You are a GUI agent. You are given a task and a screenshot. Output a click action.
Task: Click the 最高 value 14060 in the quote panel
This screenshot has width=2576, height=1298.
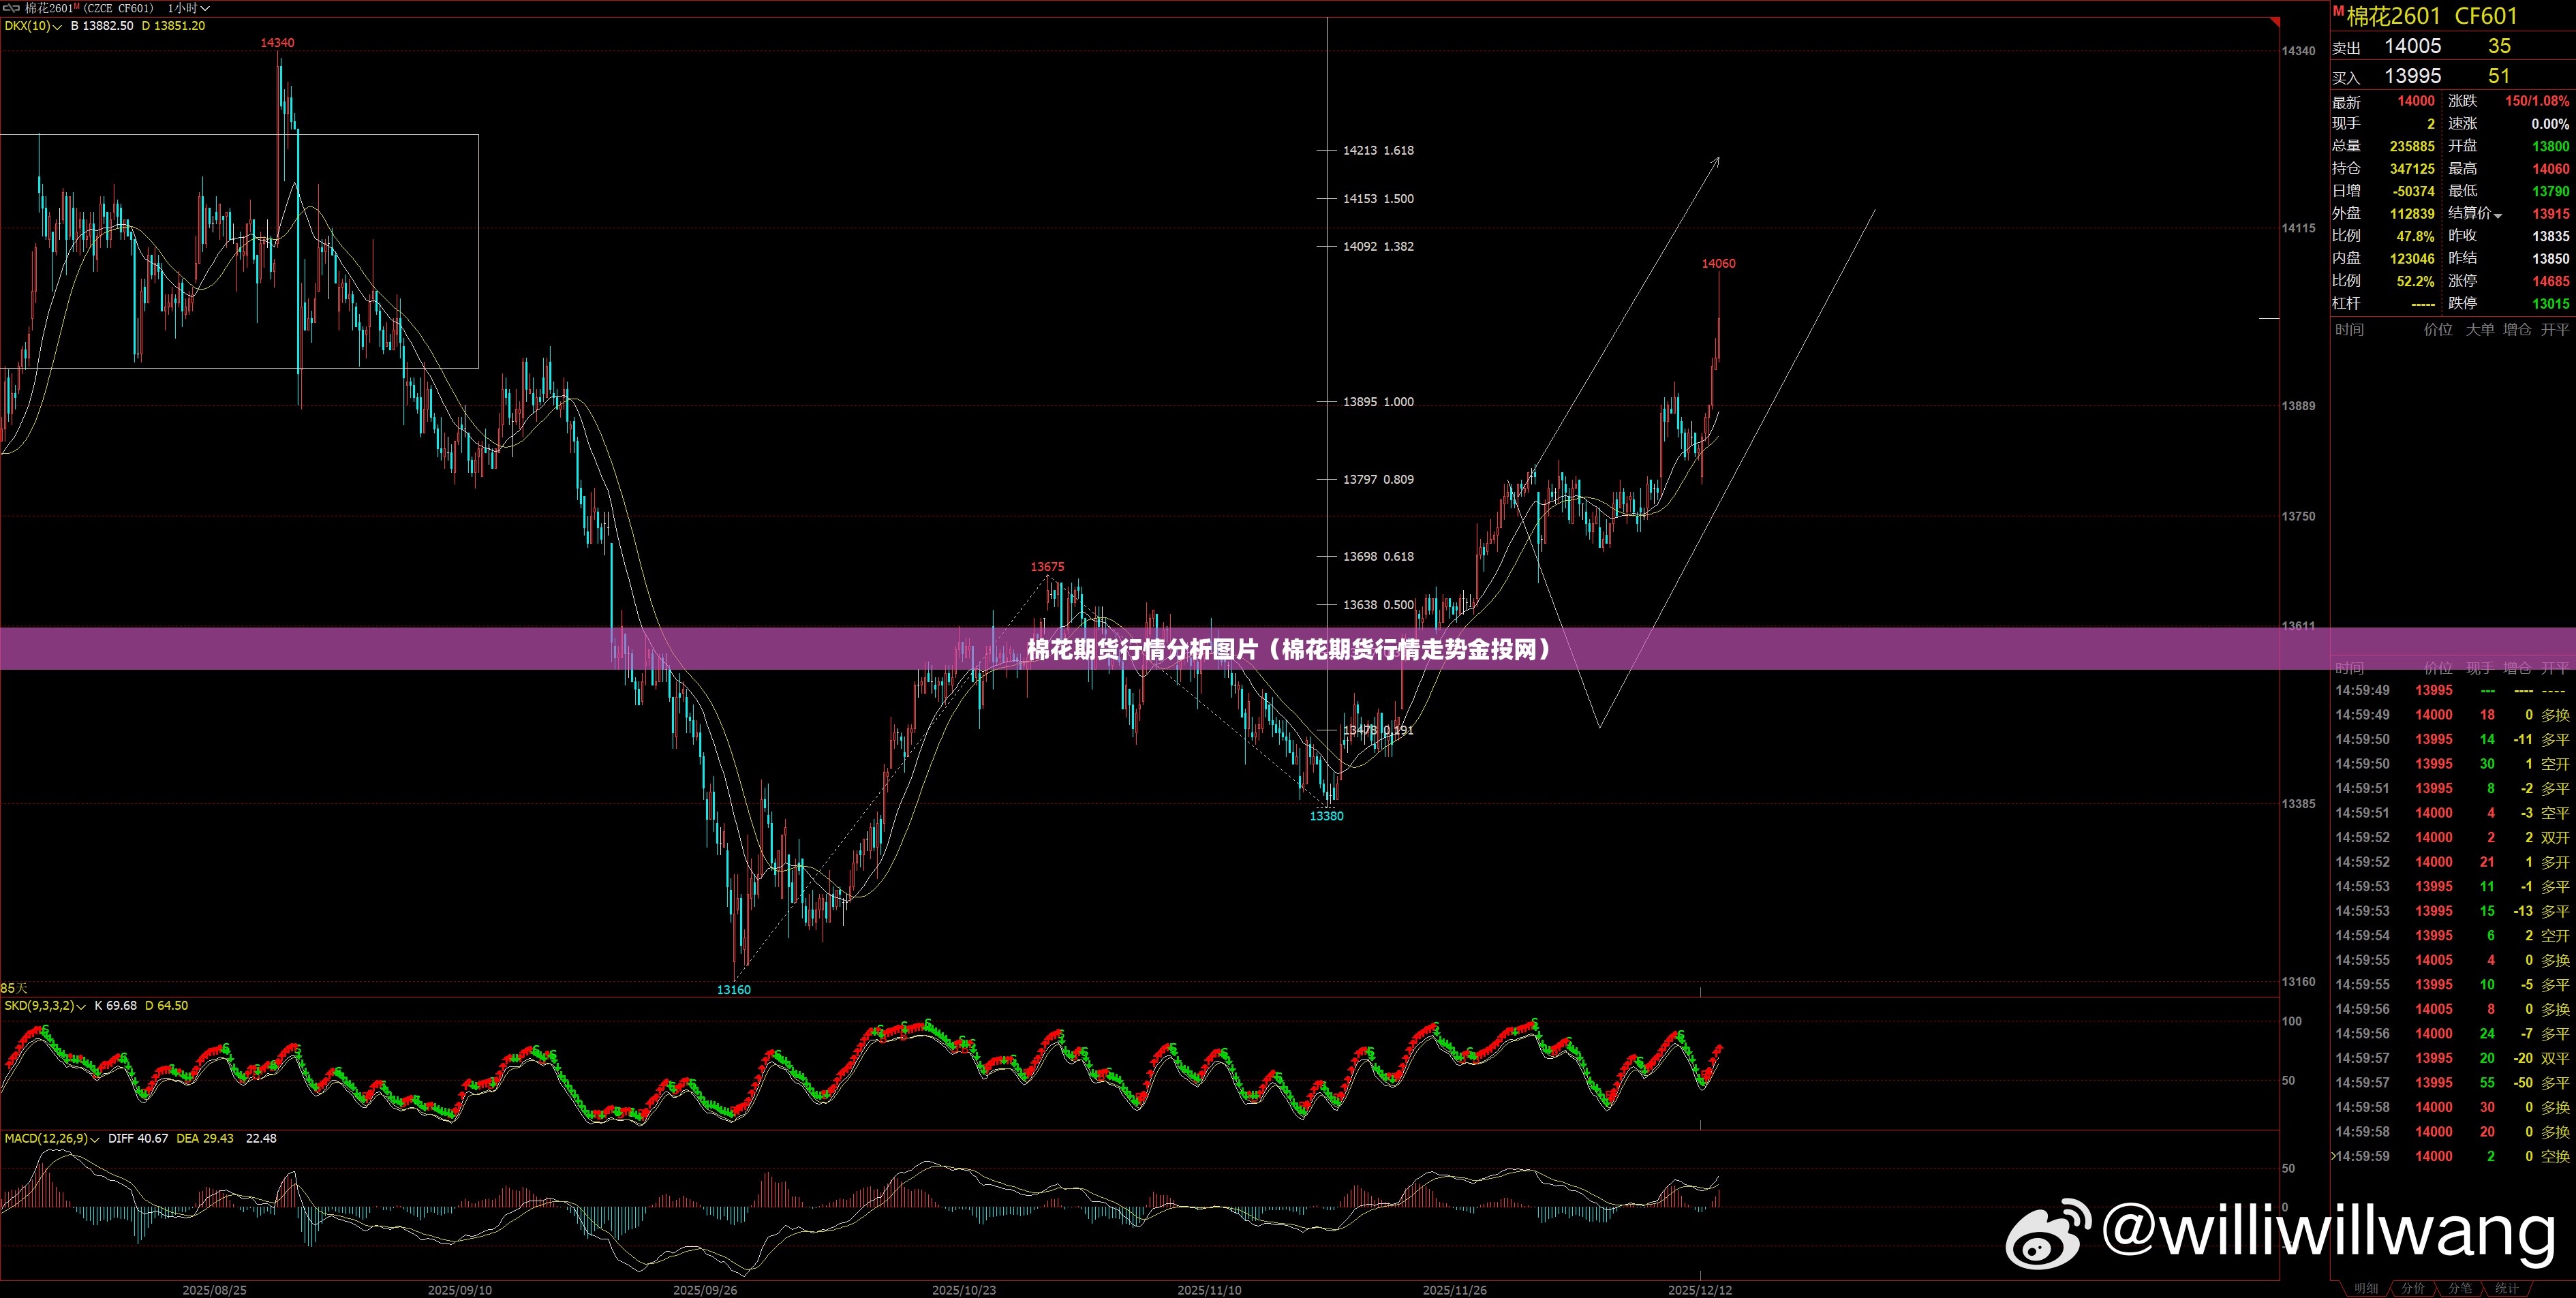[2551, 169]
